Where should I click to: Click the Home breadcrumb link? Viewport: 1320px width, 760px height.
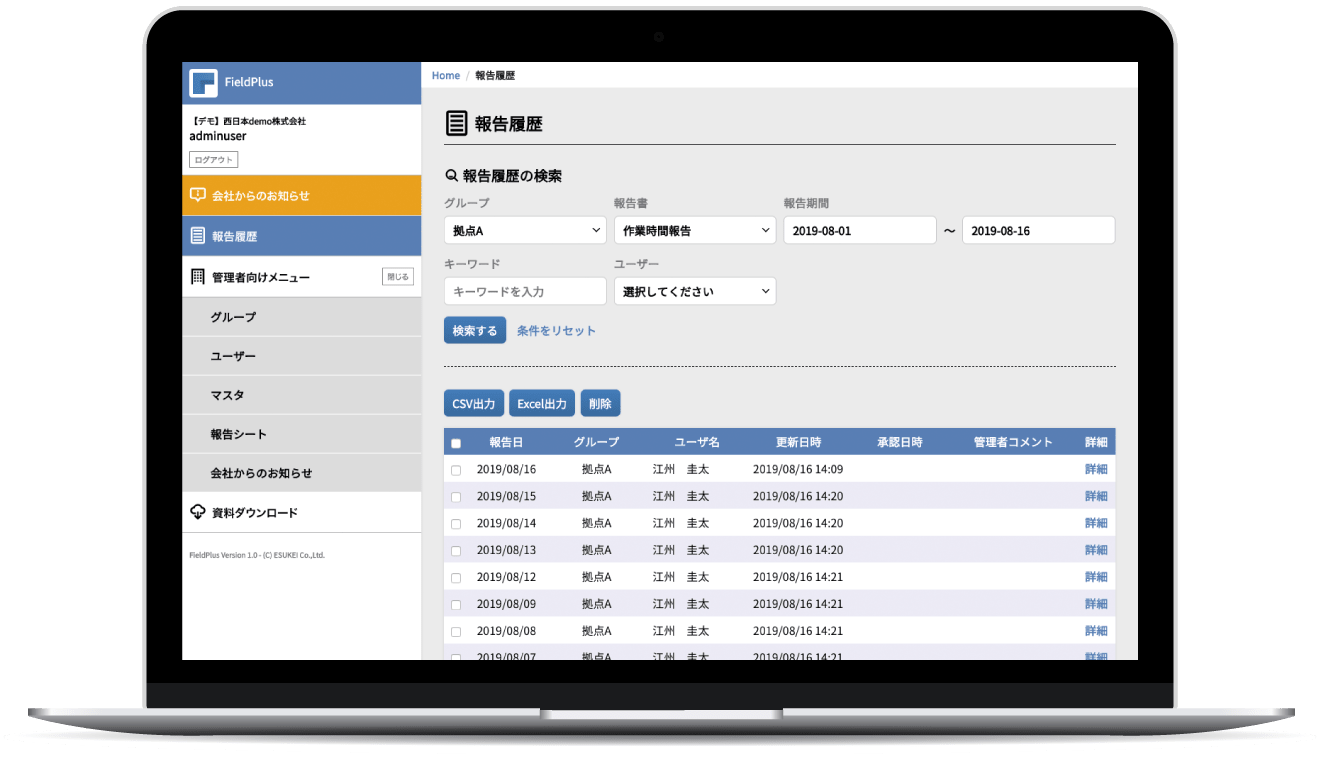click(x=446, y=76)
